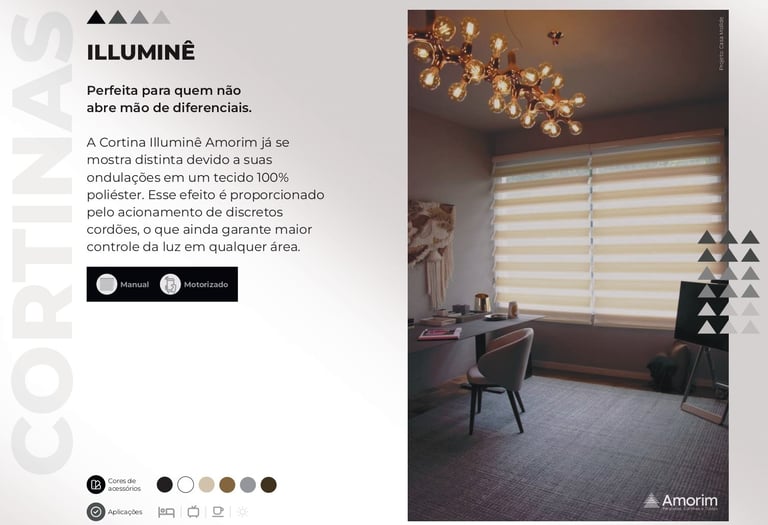Click the Amorim logo on the photo
The height and width of the screenshot is (525, 768).
(x=680, y=501)
